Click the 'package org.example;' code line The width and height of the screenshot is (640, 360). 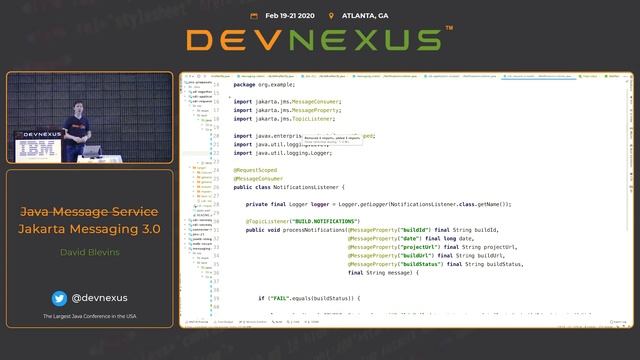pyautogui.click(x=264, y=84)
